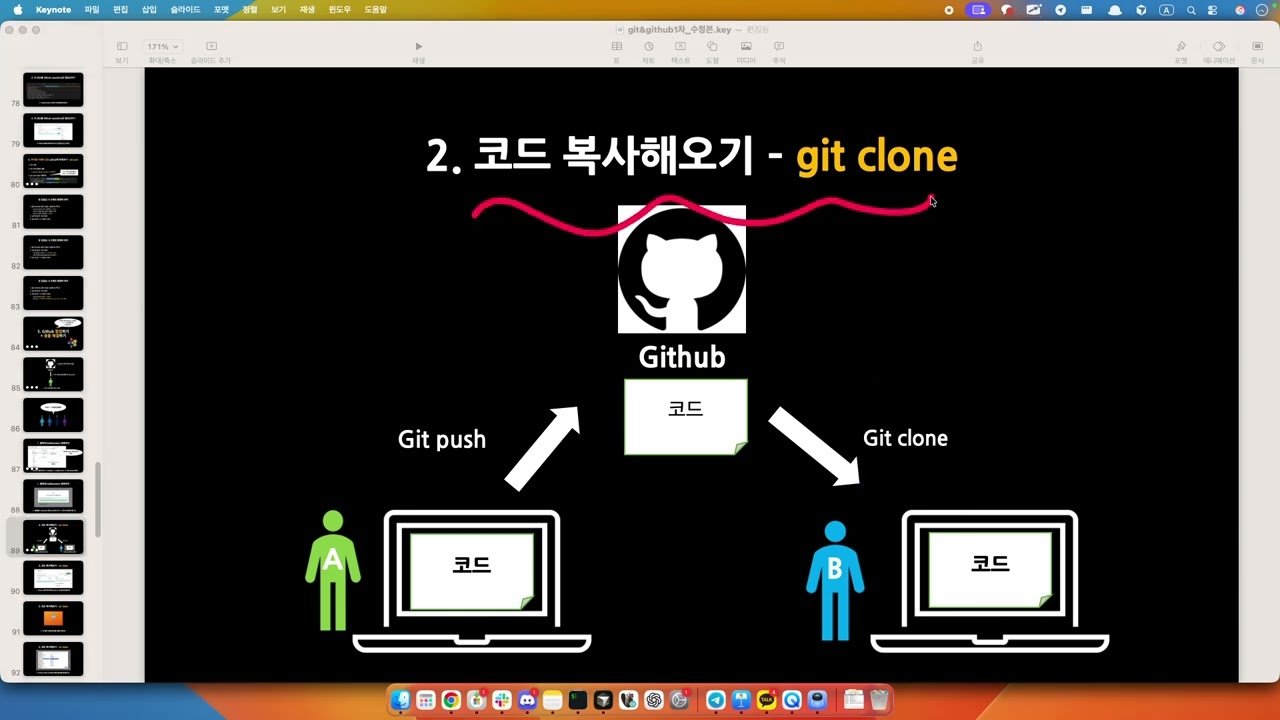Image resolution: width=1280 pixels, height=720 pixels.
Task: Open the 171% zoom level dropdown
Action: tap(162, 47)
